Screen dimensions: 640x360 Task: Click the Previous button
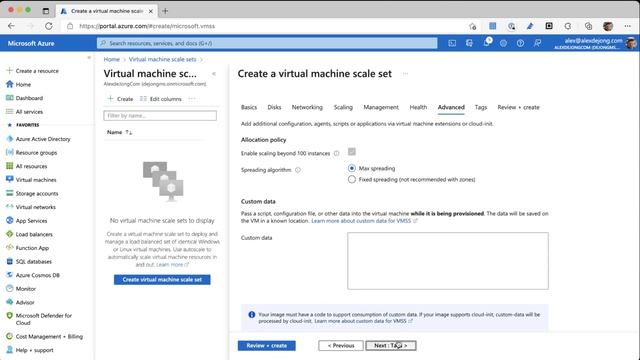341,345
